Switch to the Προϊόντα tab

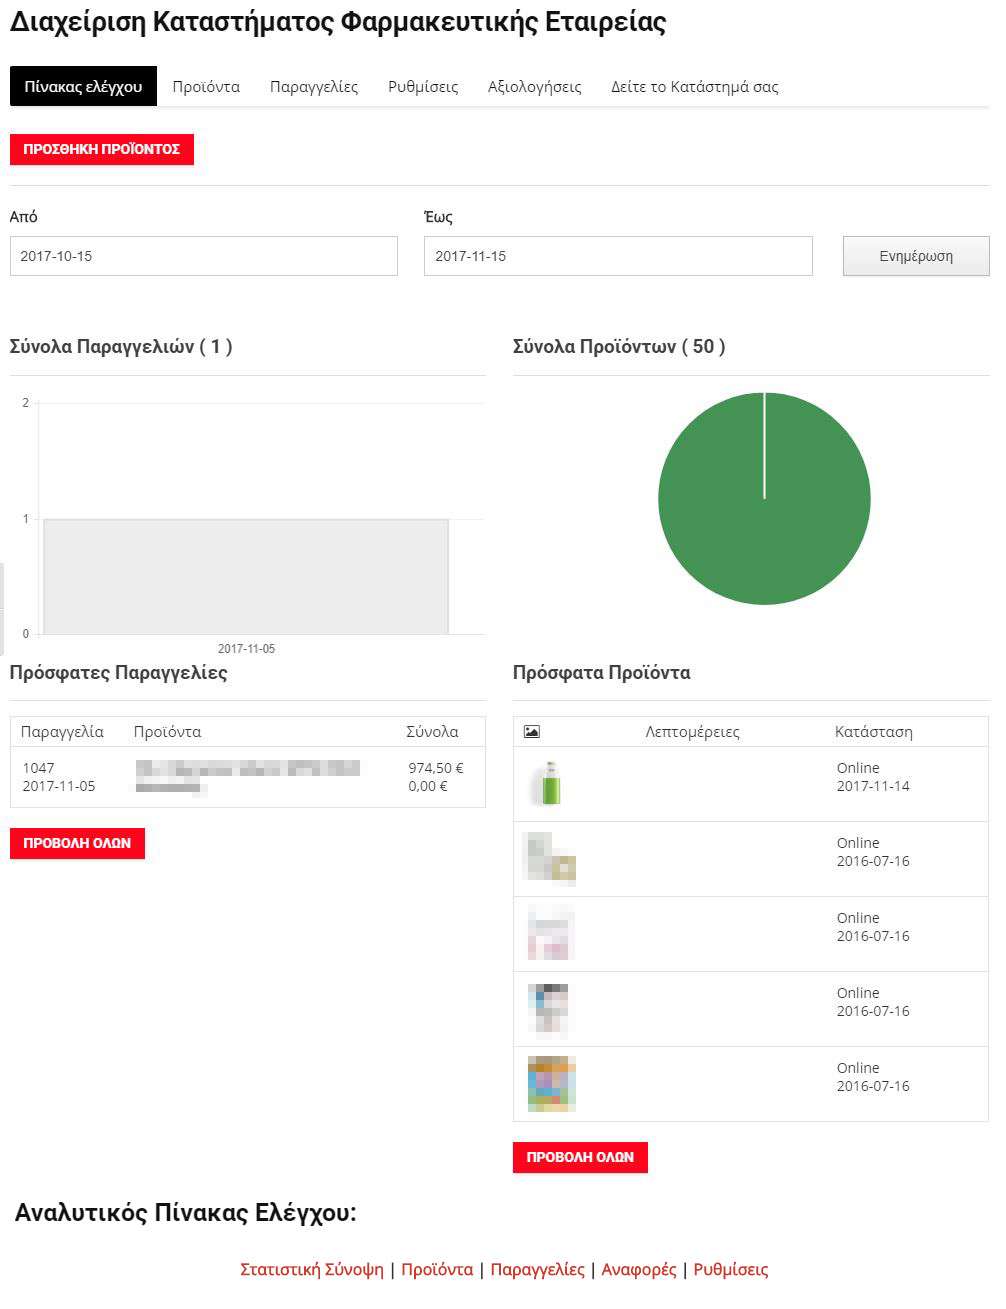[x=206, y=87]
